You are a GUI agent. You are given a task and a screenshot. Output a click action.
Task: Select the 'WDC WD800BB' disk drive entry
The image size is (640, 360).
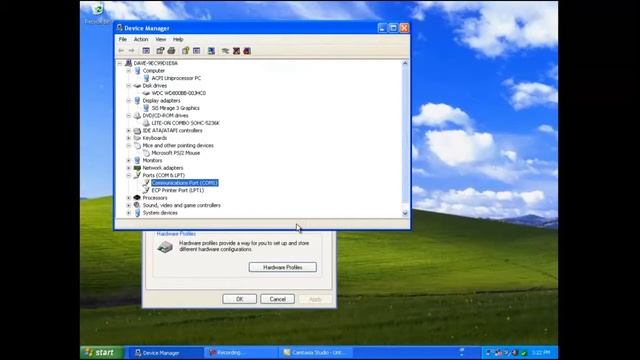click(x=178, y=93)
